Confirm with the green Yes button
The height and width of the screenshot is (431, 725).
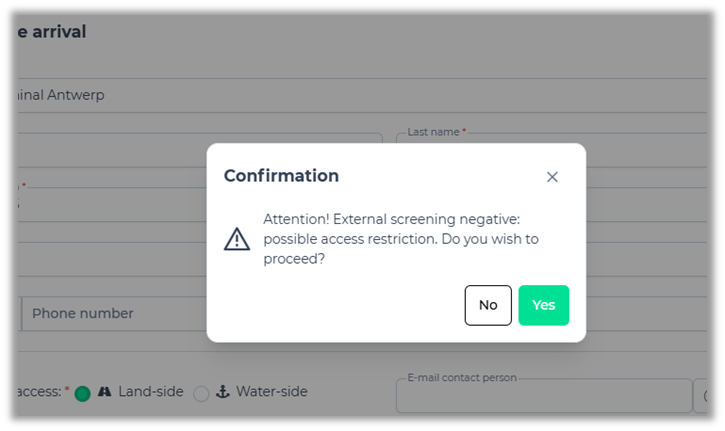pyautogui.click(x=543, y=305)
